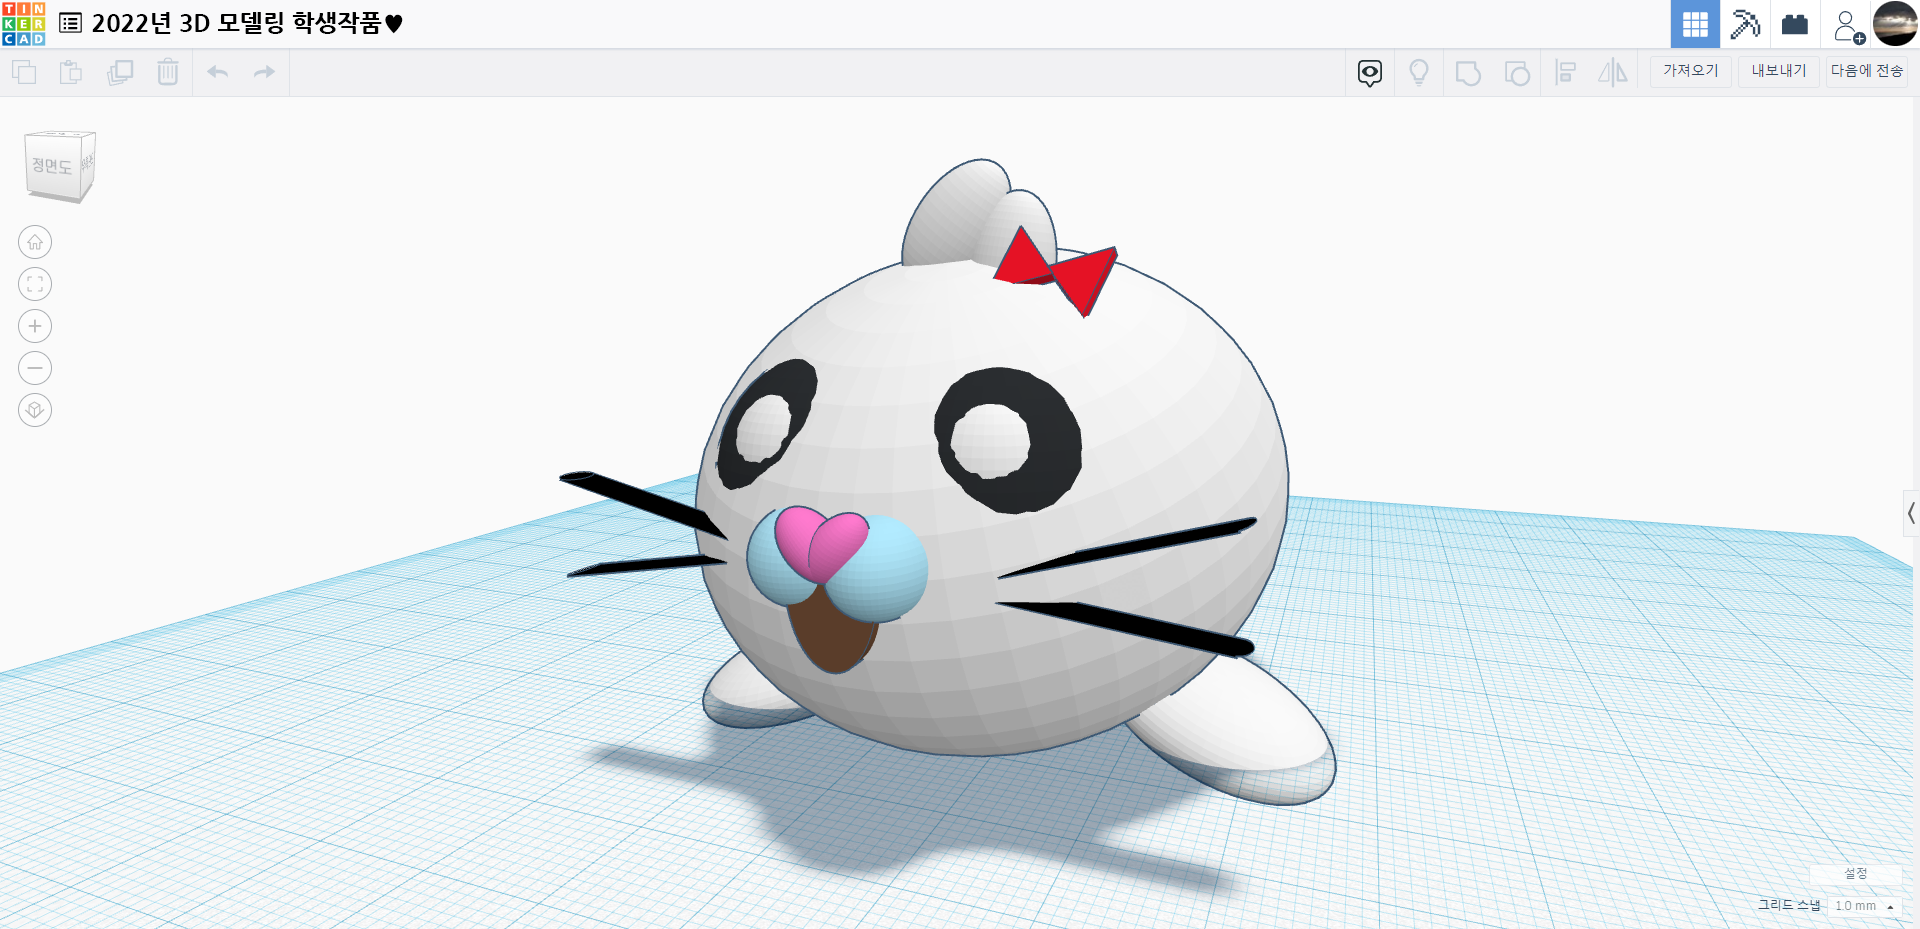Image resolution: width=1920 pixels, height=929 pixels.
Task: Click the 가져오기 import button
Action: coord(1691,71)
